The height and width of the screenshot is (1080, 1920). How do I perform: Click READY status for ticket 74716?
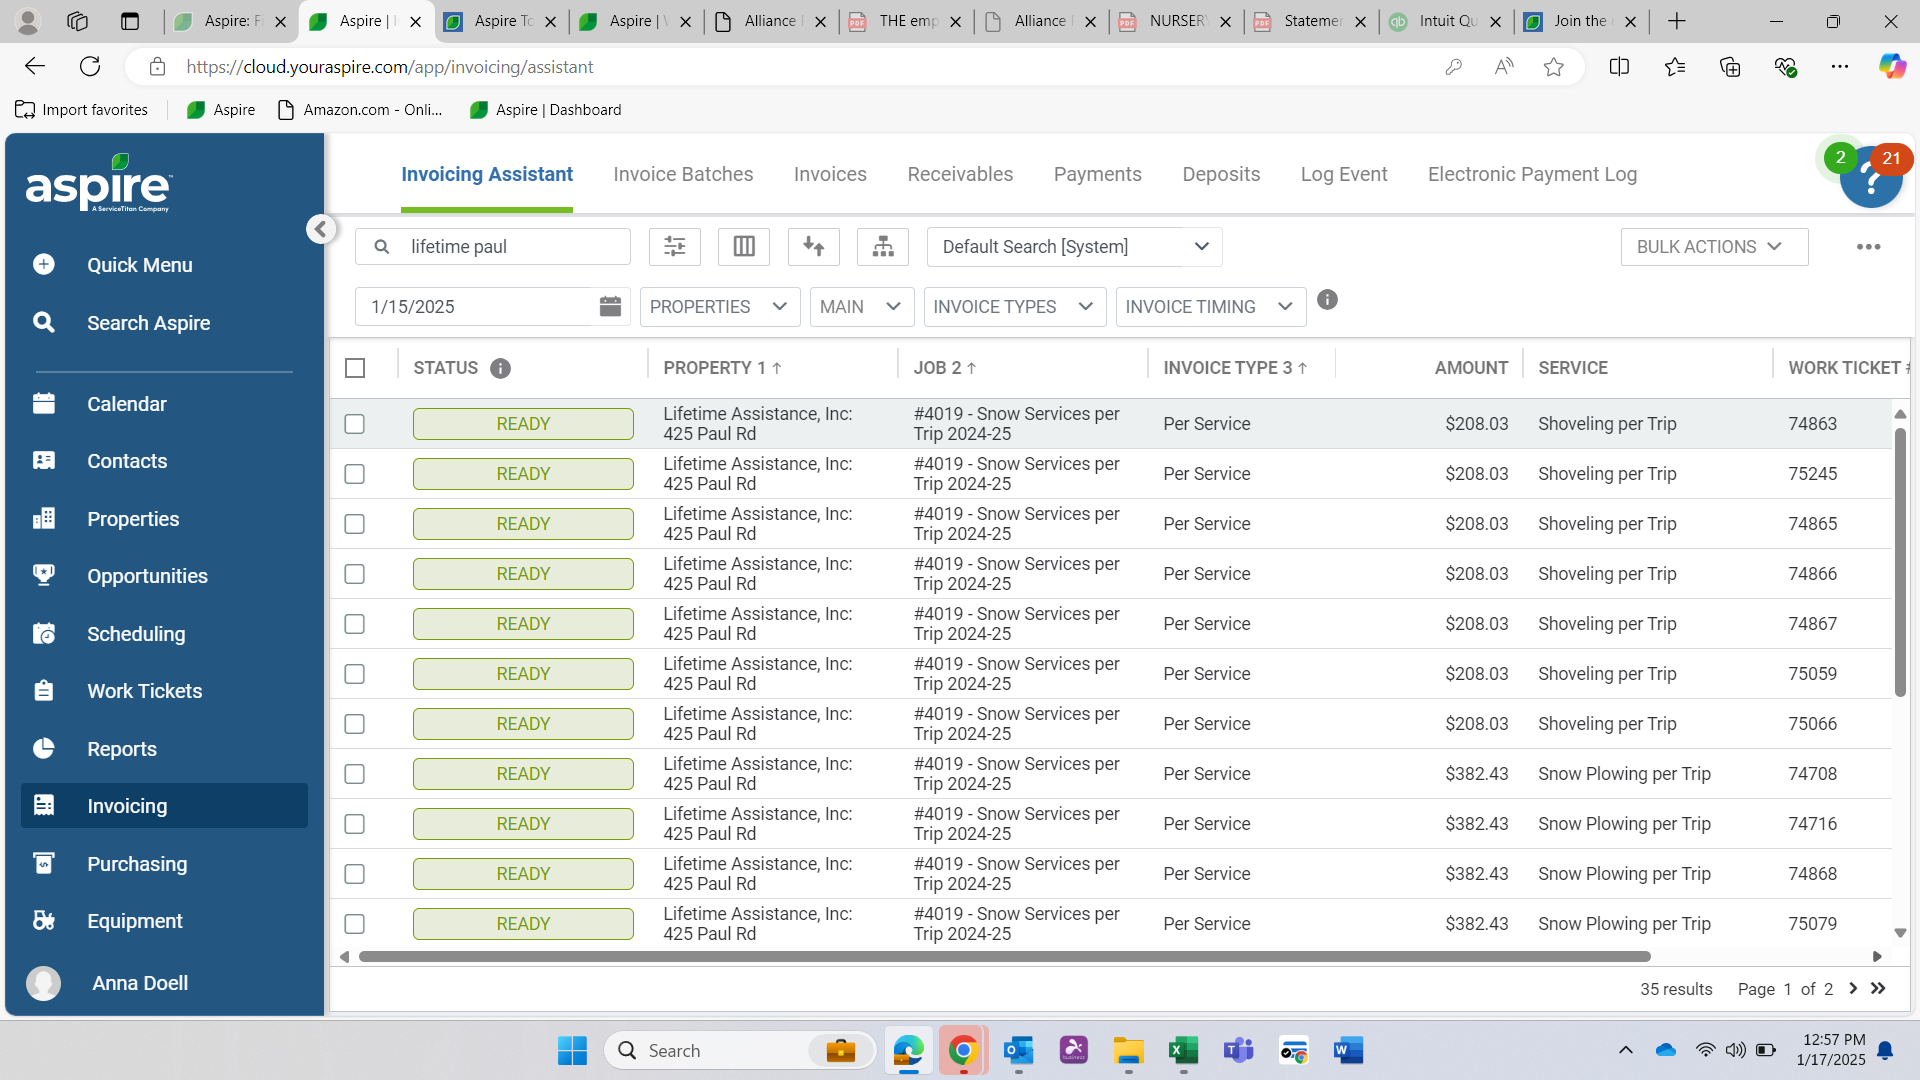(523, 824)
